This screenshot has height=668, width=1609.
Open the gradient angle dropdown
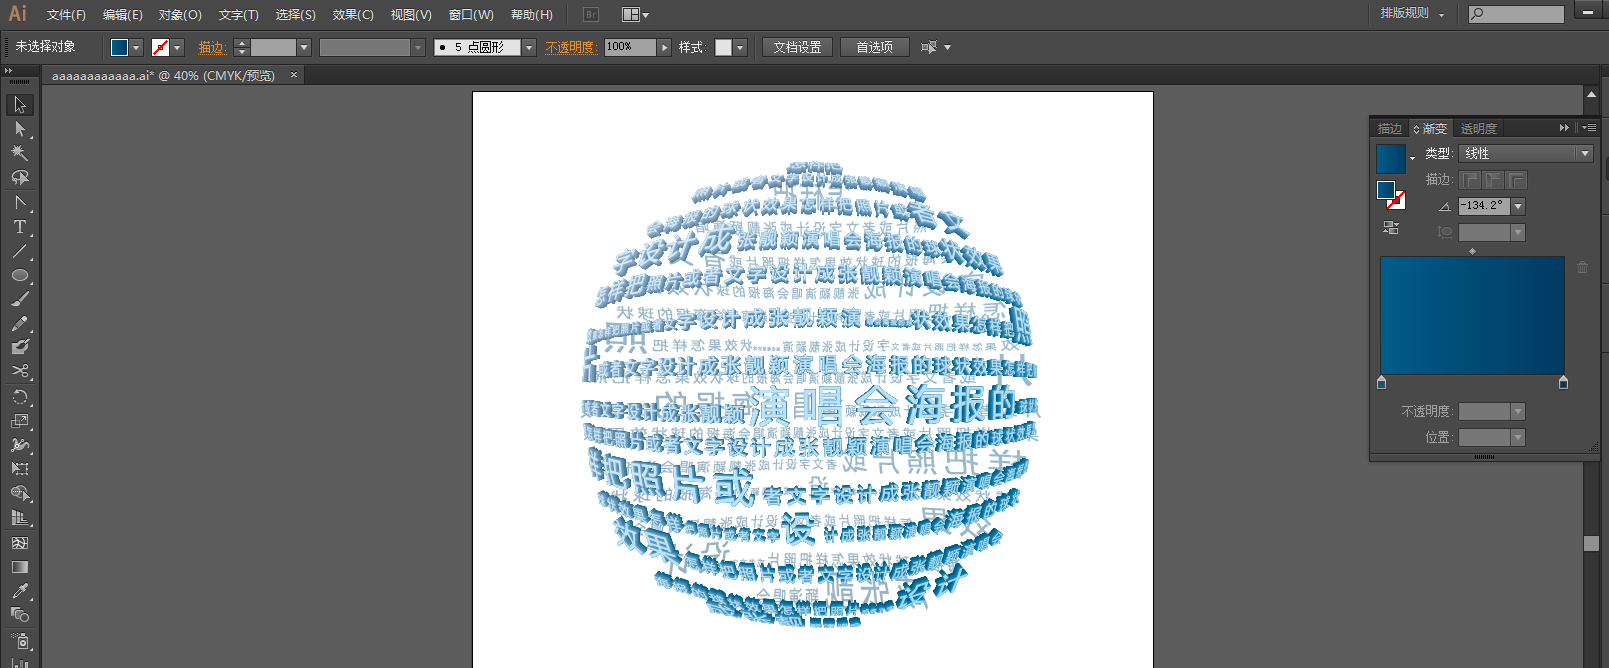(x=1518, y=206)
